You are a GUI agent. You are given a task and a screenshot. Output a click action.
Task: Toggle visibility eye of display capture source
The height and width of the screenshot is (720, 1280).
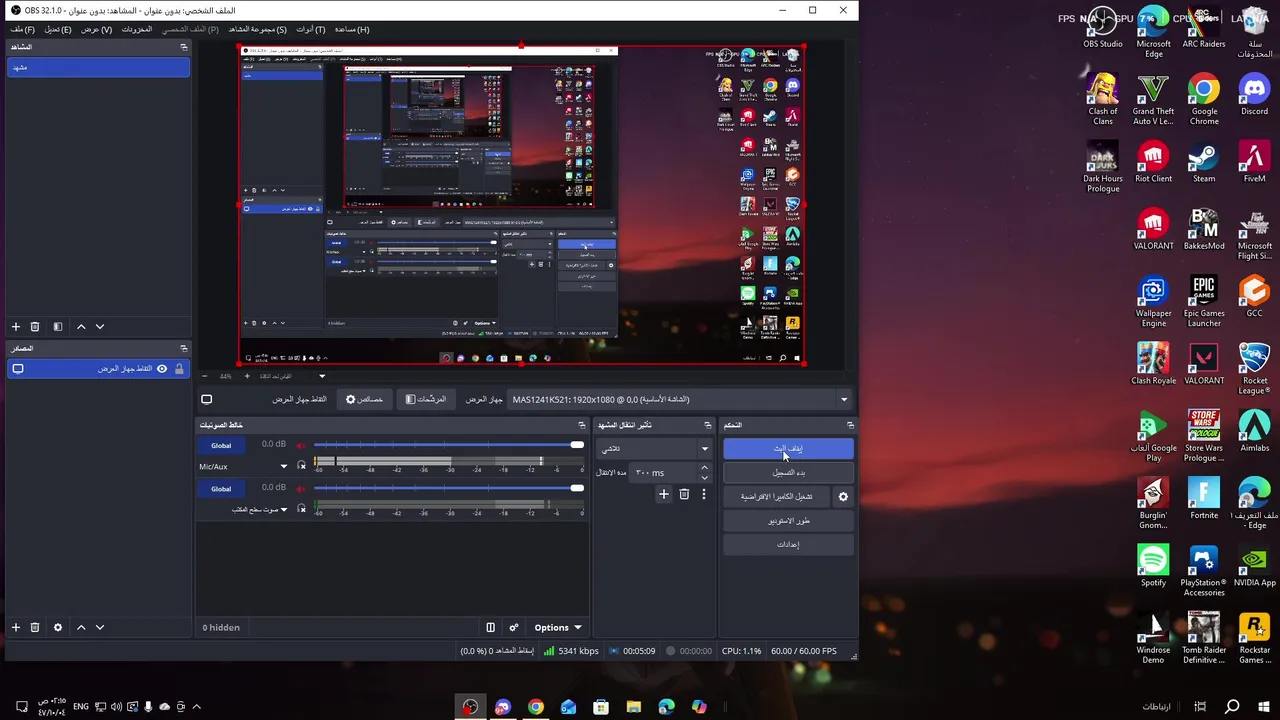coord(162,369)
